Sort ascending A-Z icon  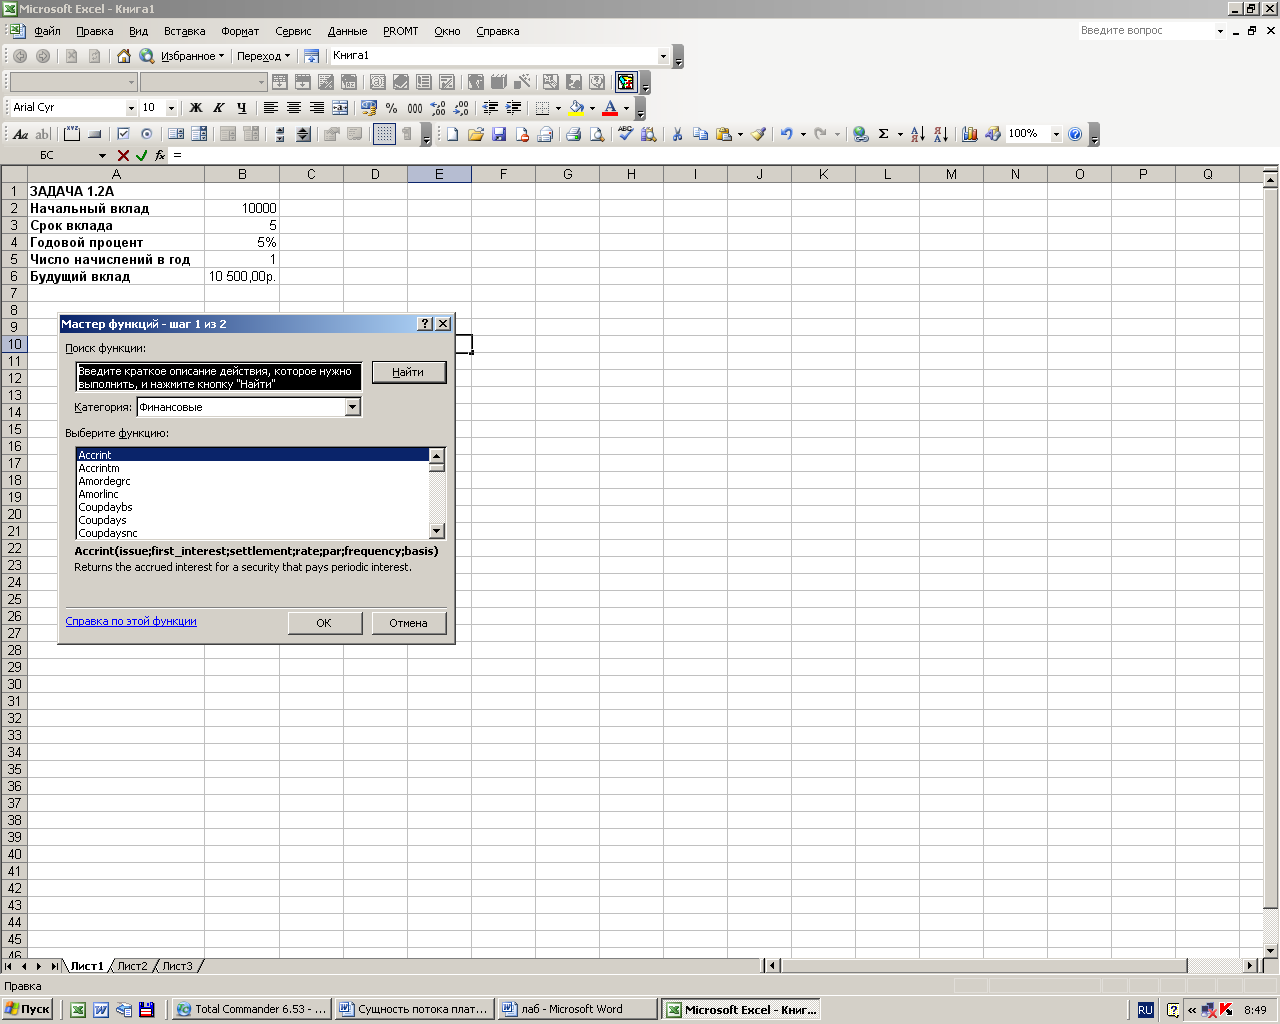click(x=917, y=134)
